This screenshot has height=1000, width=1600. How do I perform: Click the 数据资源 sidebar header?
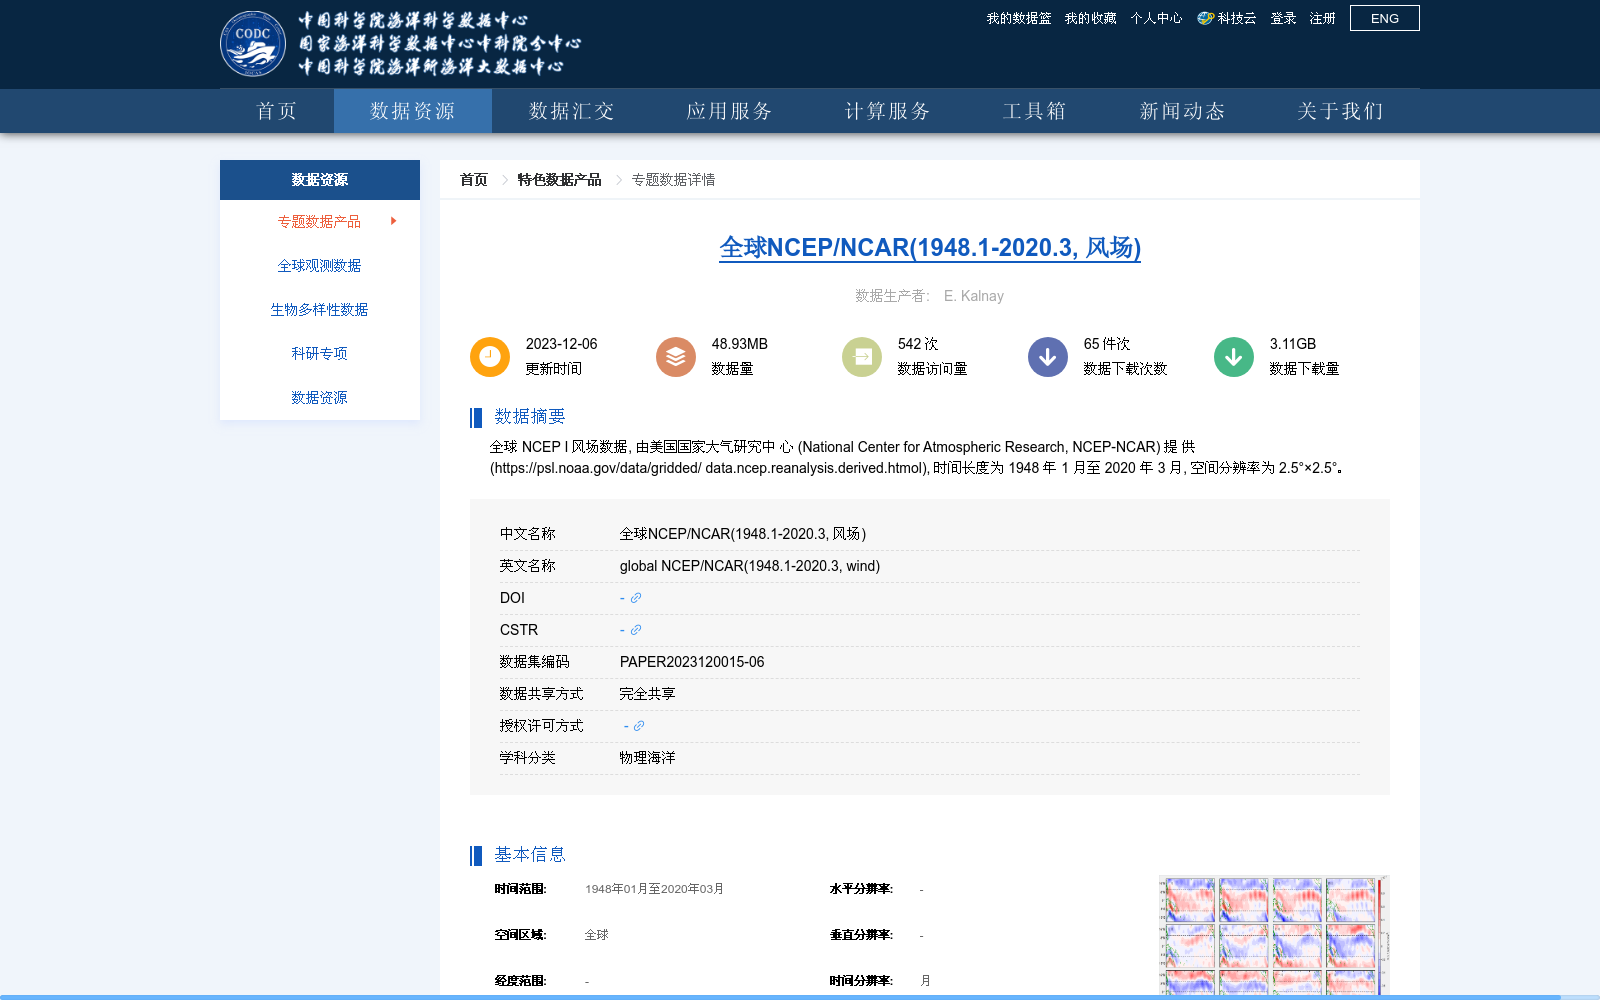click(320, 180)
